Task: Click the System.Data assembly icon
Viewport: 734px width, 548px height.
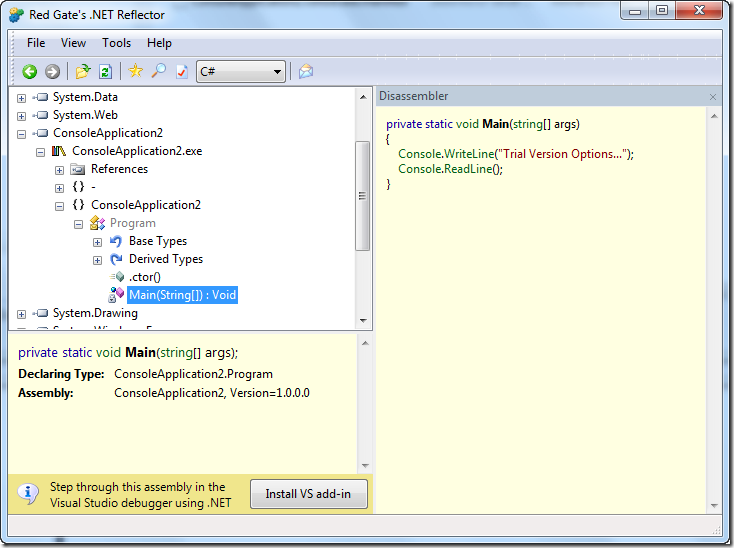Action: point(41,97)
